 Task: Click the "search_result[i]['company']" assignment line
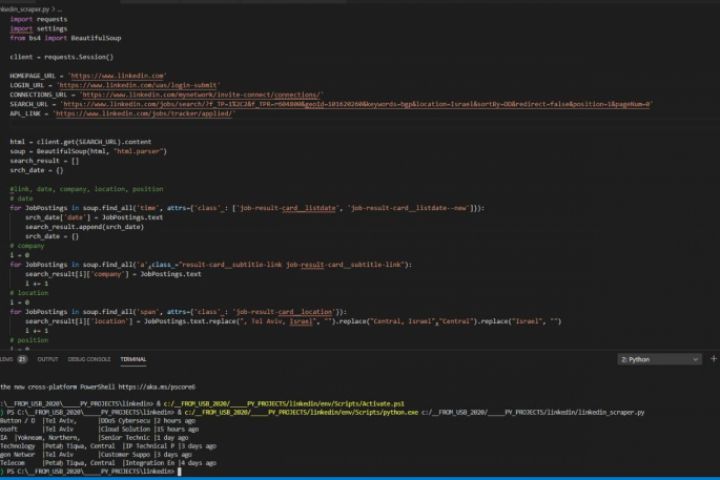click(113, 274)
